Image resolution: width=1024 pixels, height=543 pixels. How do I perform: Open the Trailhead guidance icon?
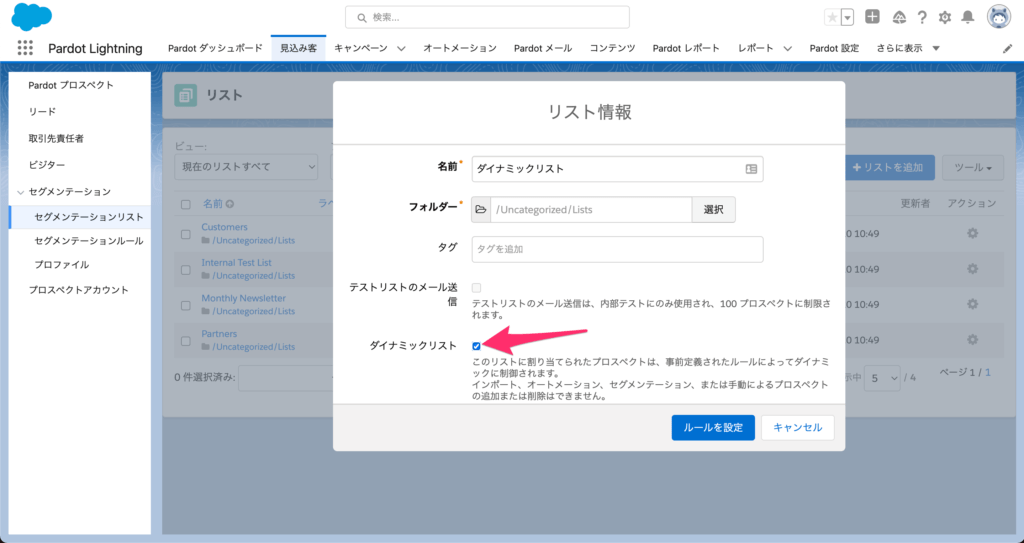click(x=899, y=18)
